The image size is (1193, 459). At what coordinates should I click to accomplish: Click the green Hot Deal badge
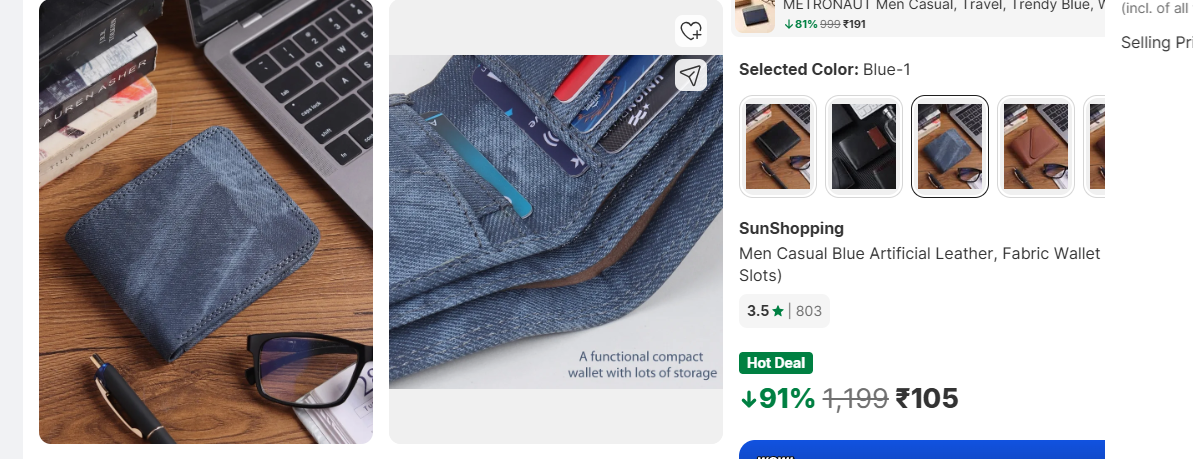[776, 363]
